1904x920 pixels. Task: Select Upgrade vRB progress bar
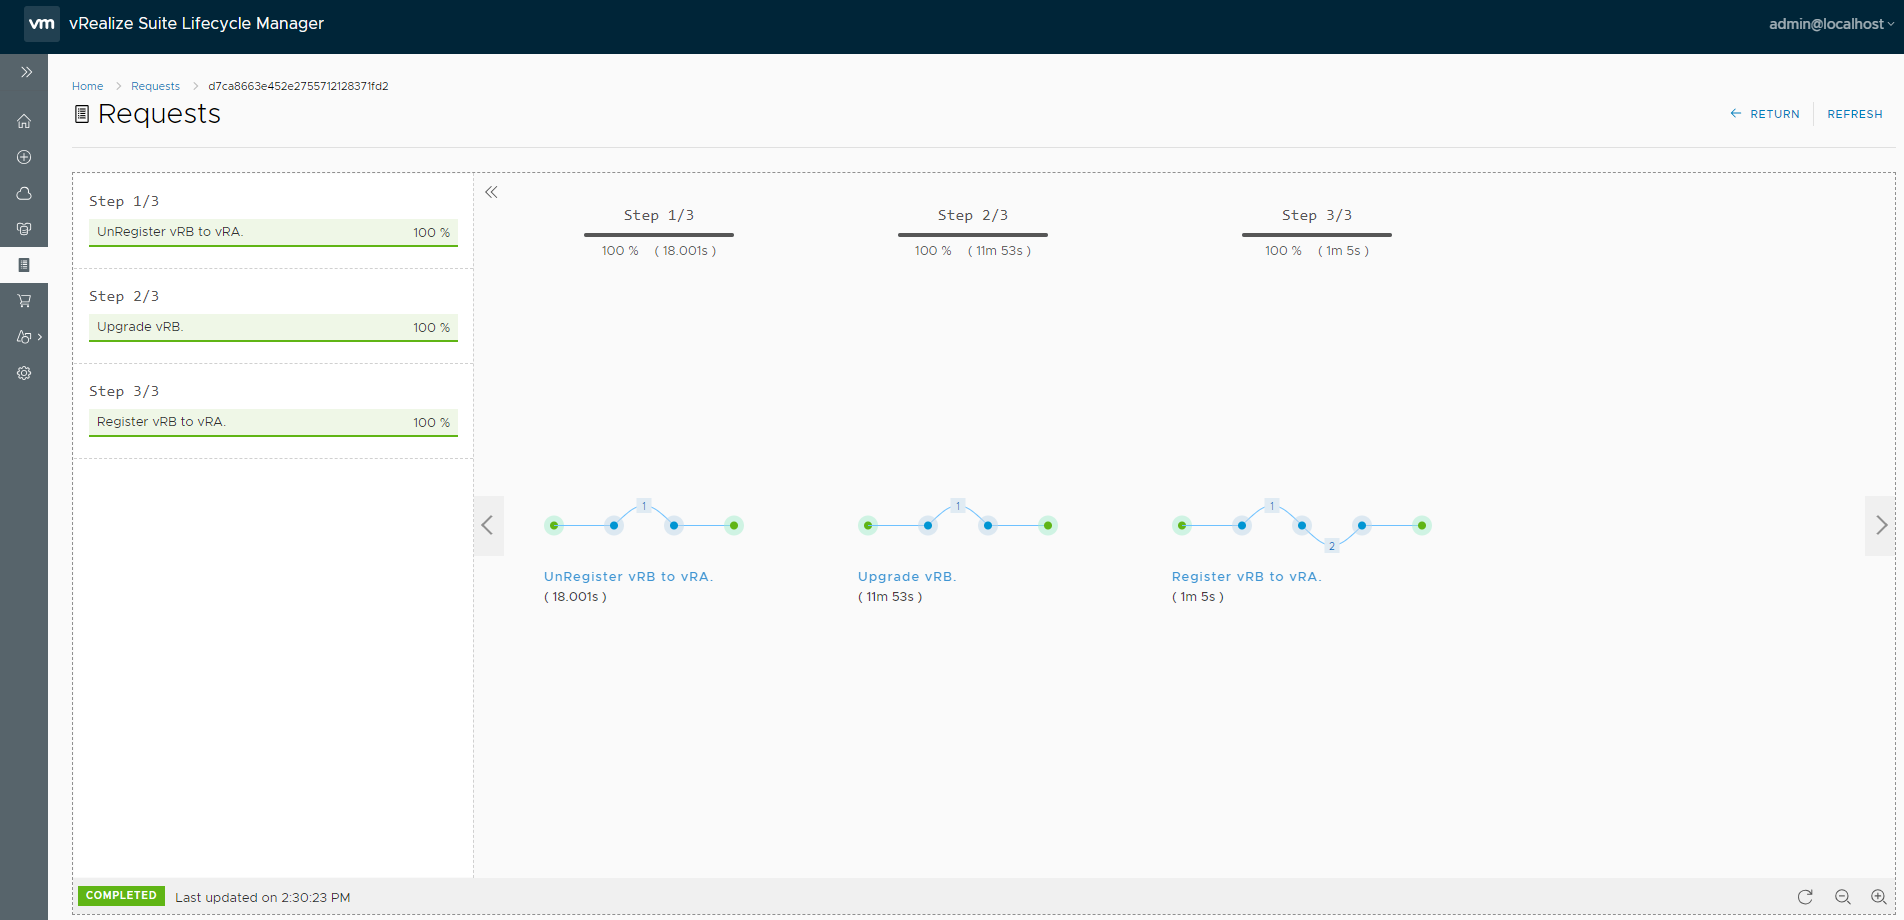pos(273,327)
